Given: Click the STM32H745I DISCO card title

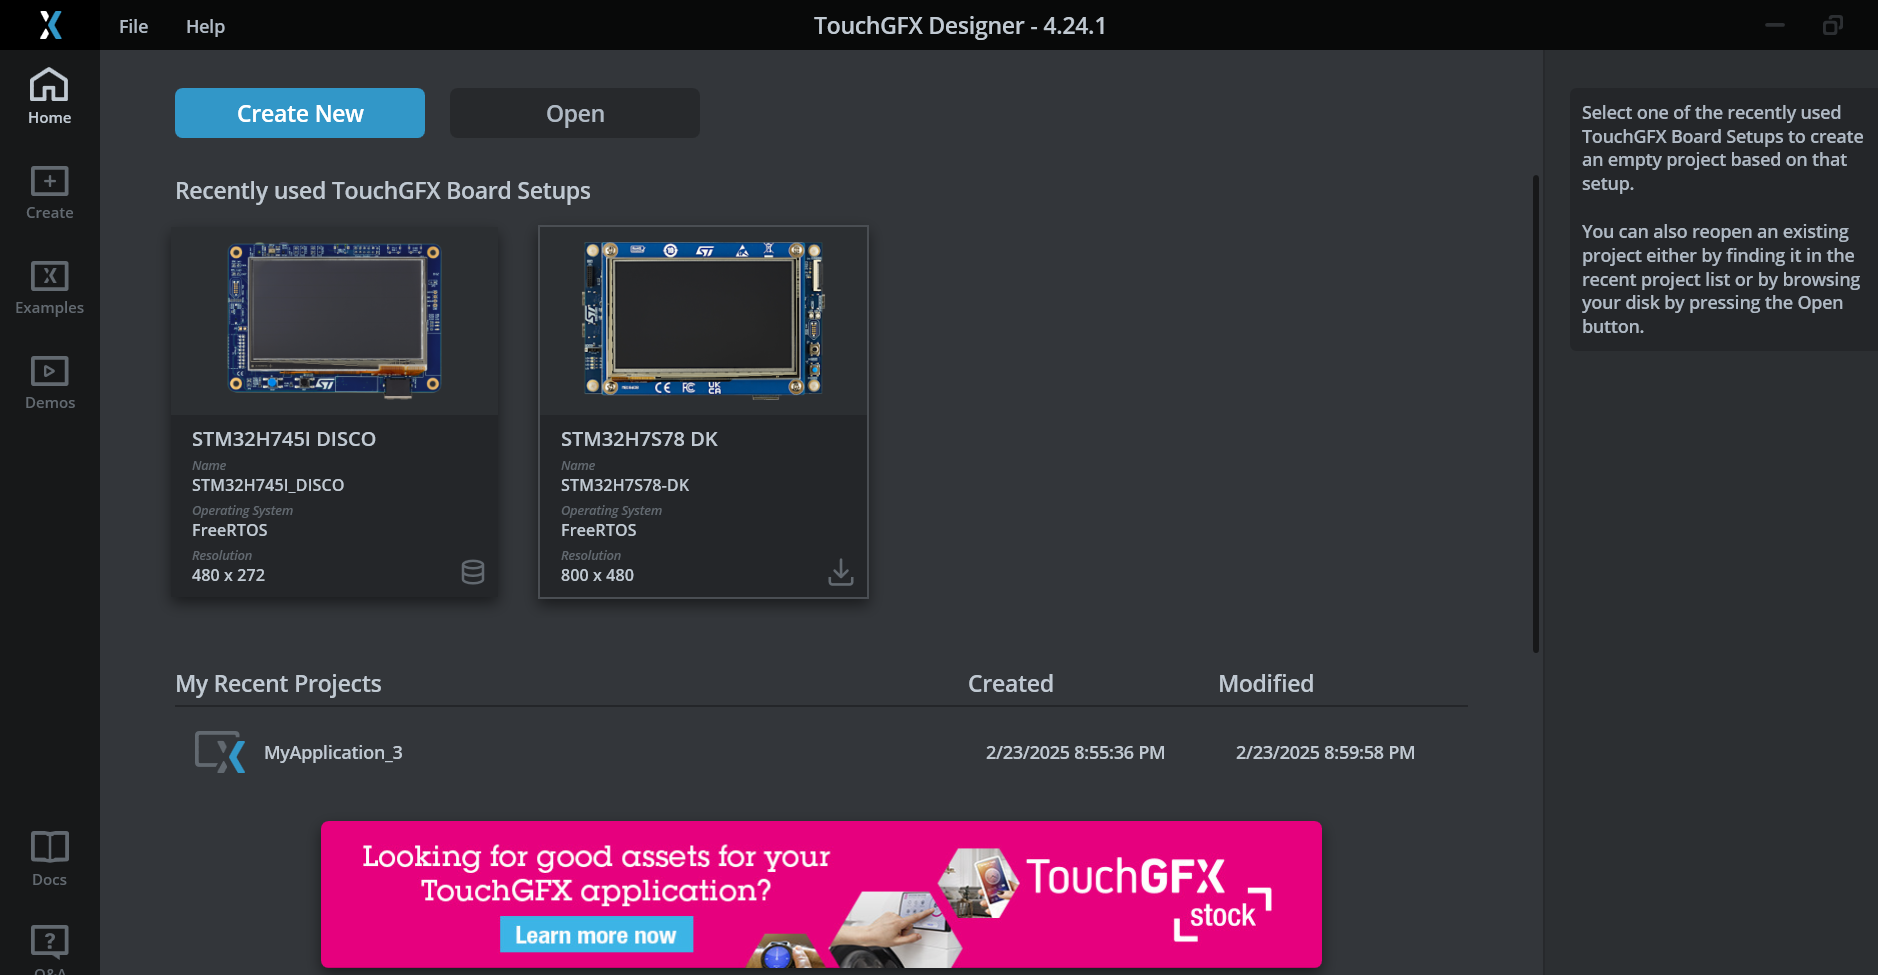Looking at the screenshot, I should point(284,439).
